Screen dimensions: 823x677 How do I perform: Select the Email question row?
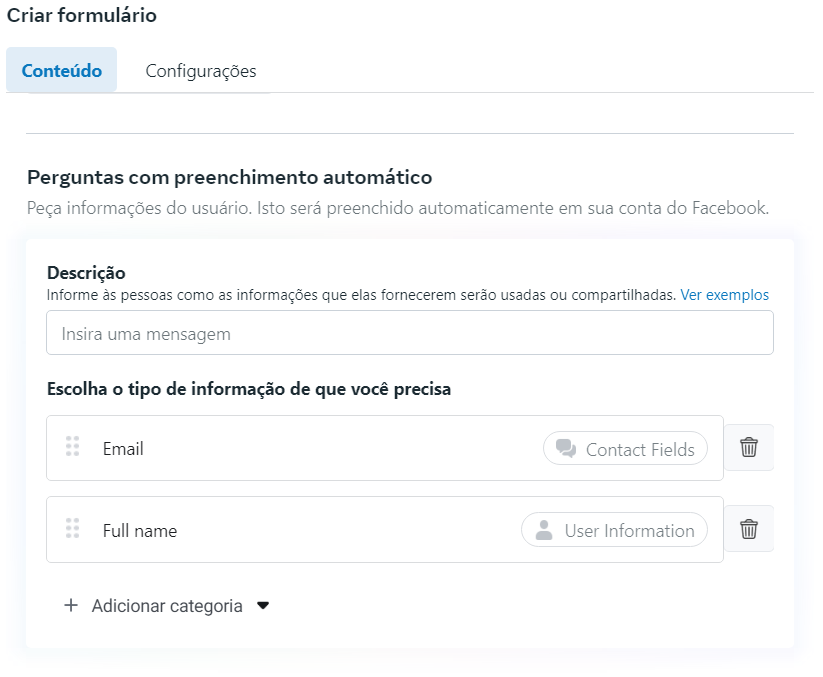pos(300,449)
